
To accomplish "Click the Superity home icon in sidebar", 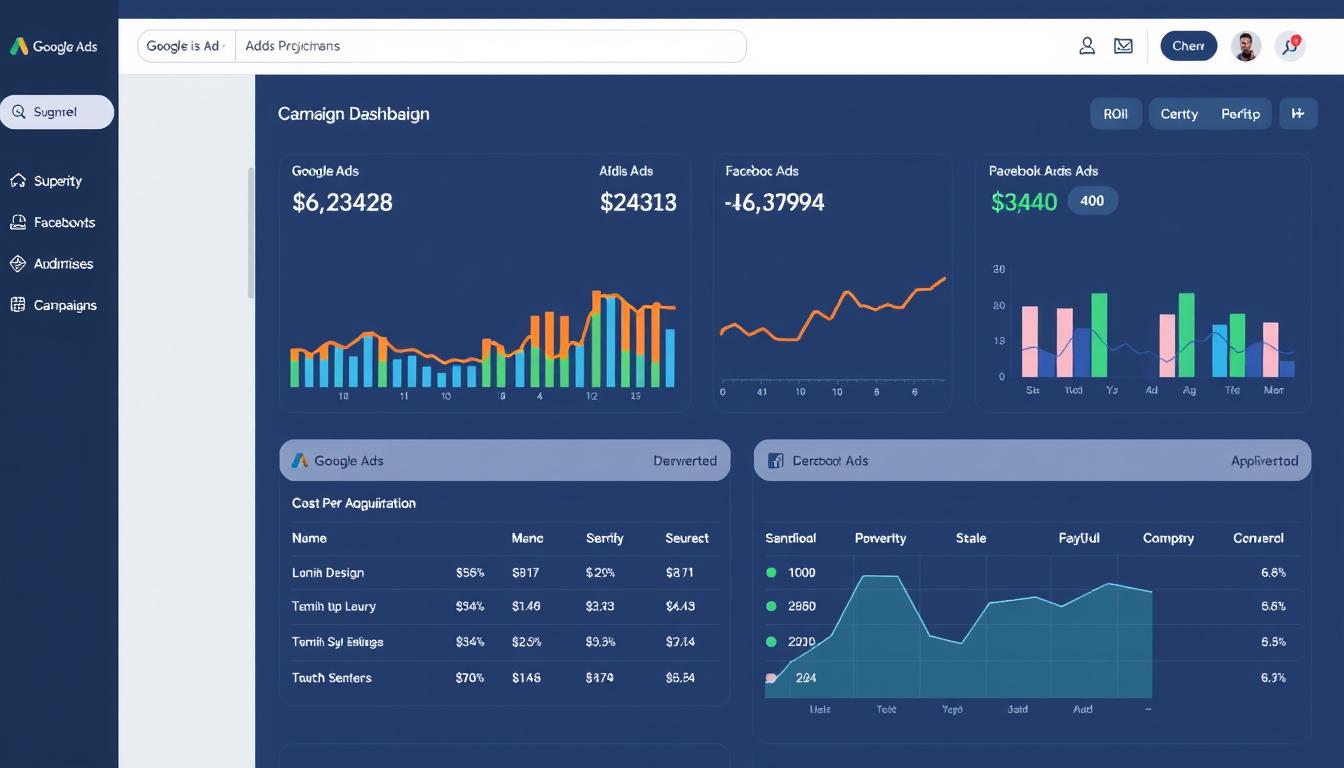I will [17, 181].
